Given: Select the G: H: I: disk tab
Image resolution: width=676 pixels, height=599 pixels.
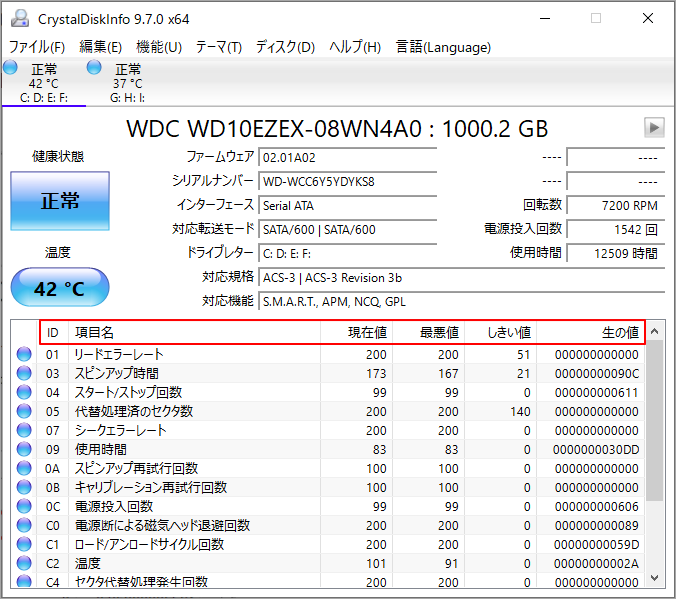Looking at the screenshot, I should coord(128,82).
